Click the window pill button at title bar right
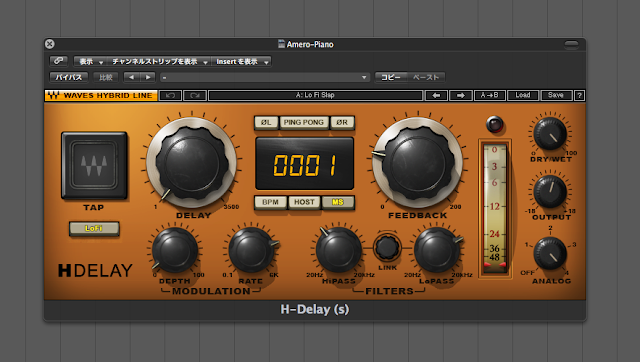 click(571, 44)
